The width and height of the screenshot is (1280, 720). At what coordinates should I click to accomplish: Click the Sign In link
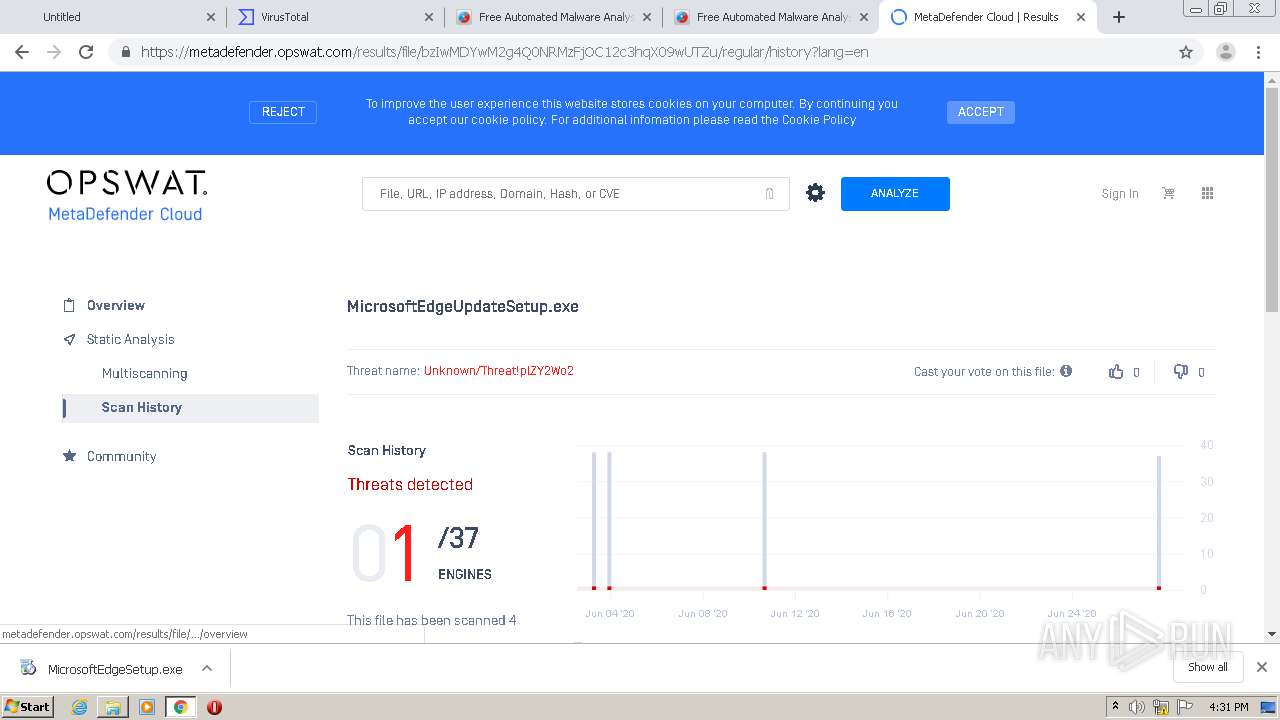coord(1120,194)
